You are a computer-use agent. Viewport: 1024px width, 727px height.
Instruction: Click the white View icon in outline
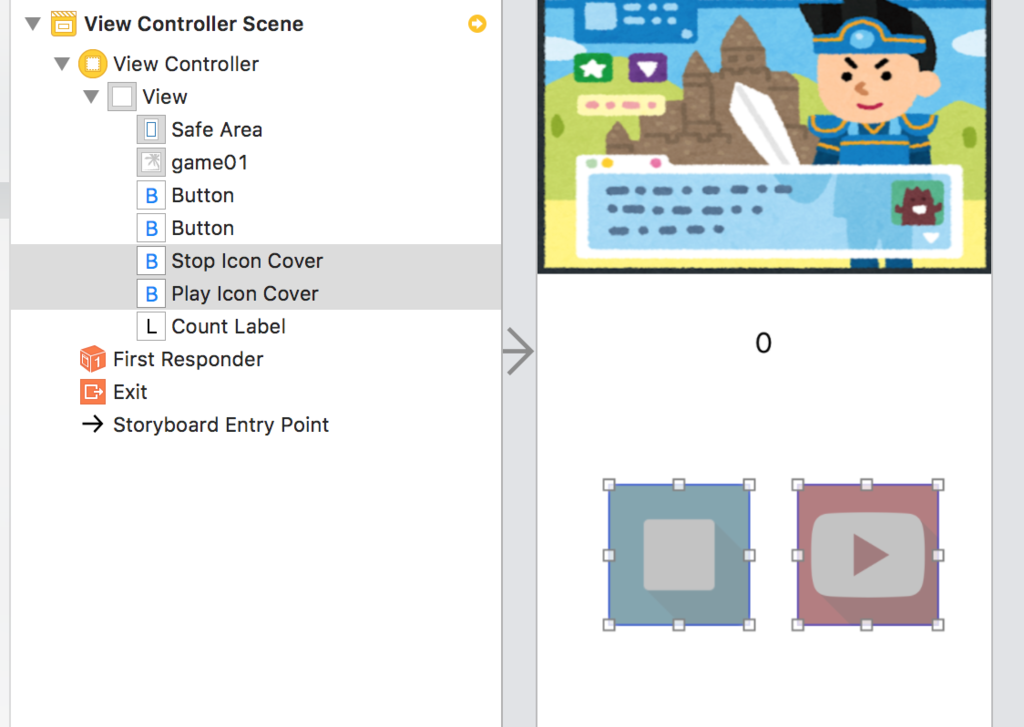(122, 97)
